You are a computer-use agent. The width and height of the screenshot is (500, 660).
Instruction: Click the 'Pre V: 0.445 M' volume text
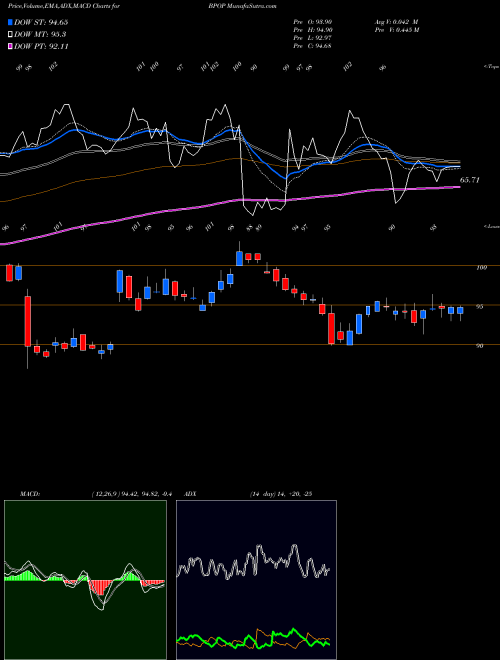(x=398, y=30)
